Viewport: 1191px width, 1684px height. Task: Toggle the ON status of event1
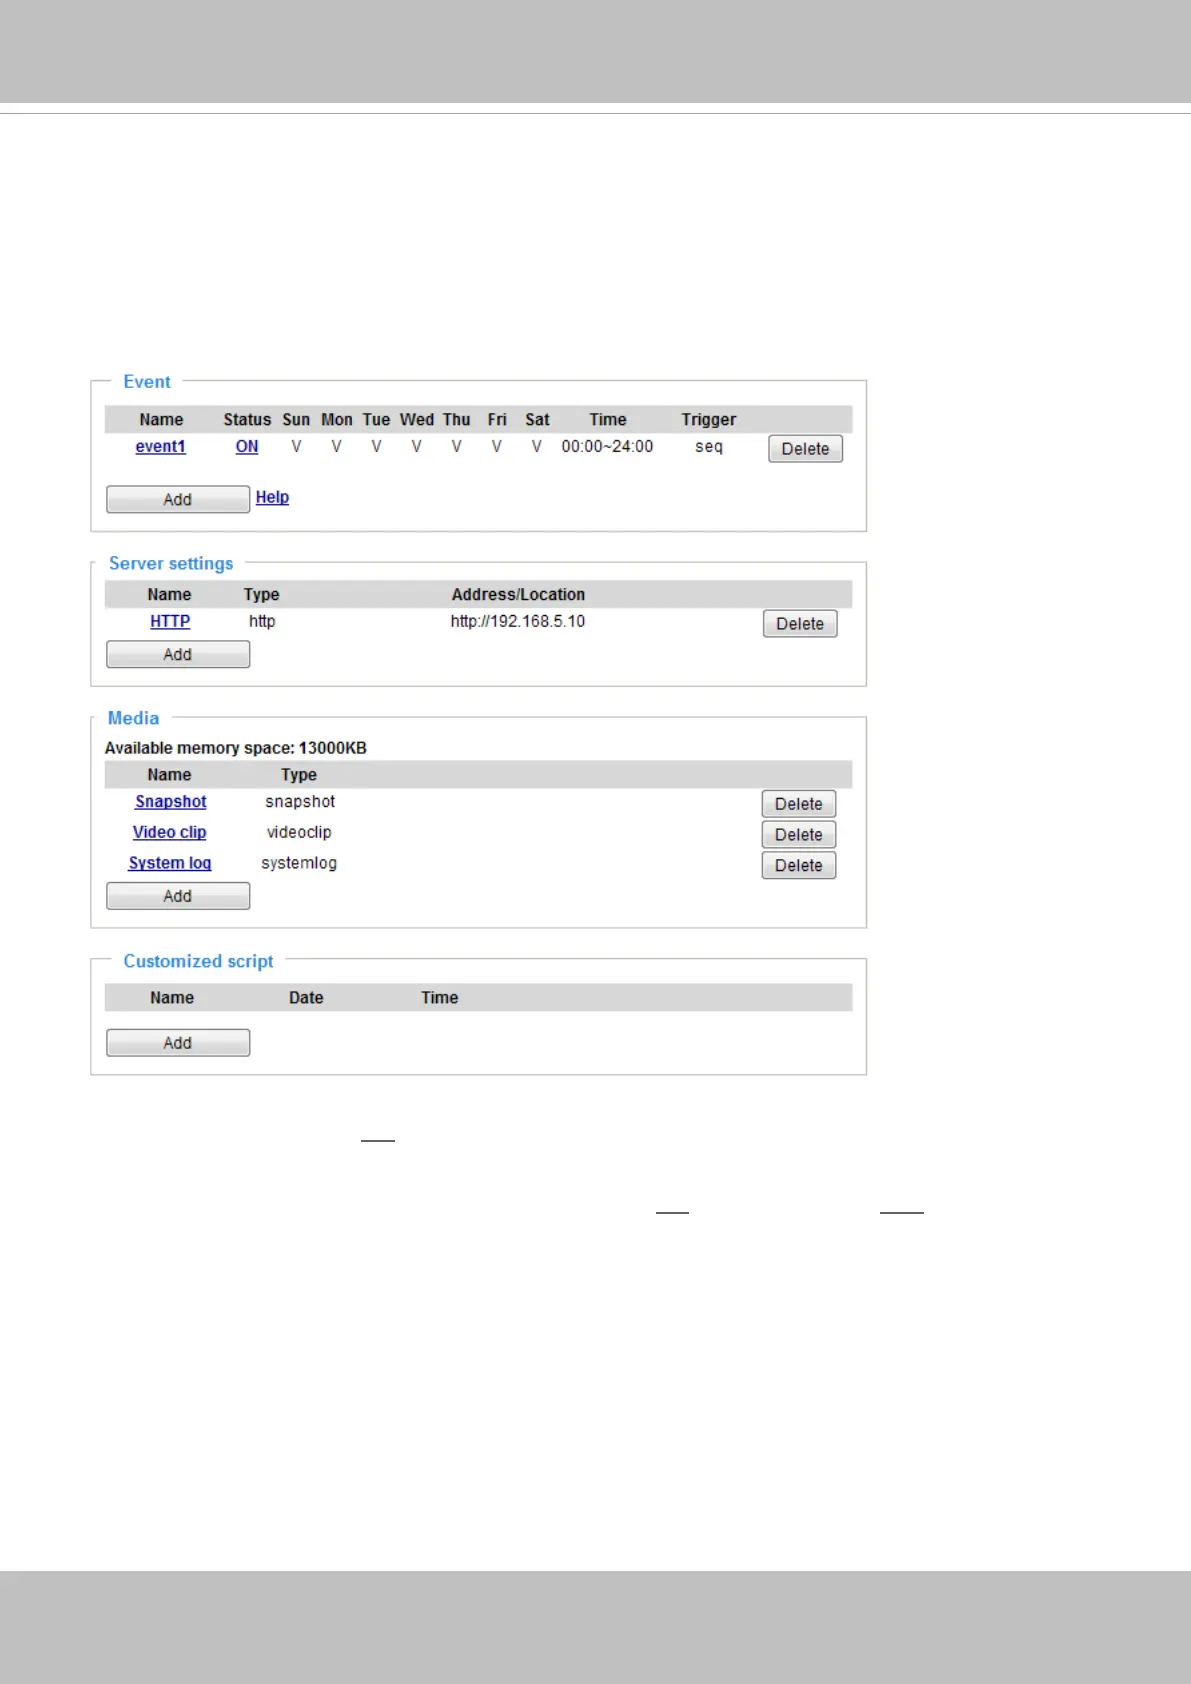pos(247,447)
